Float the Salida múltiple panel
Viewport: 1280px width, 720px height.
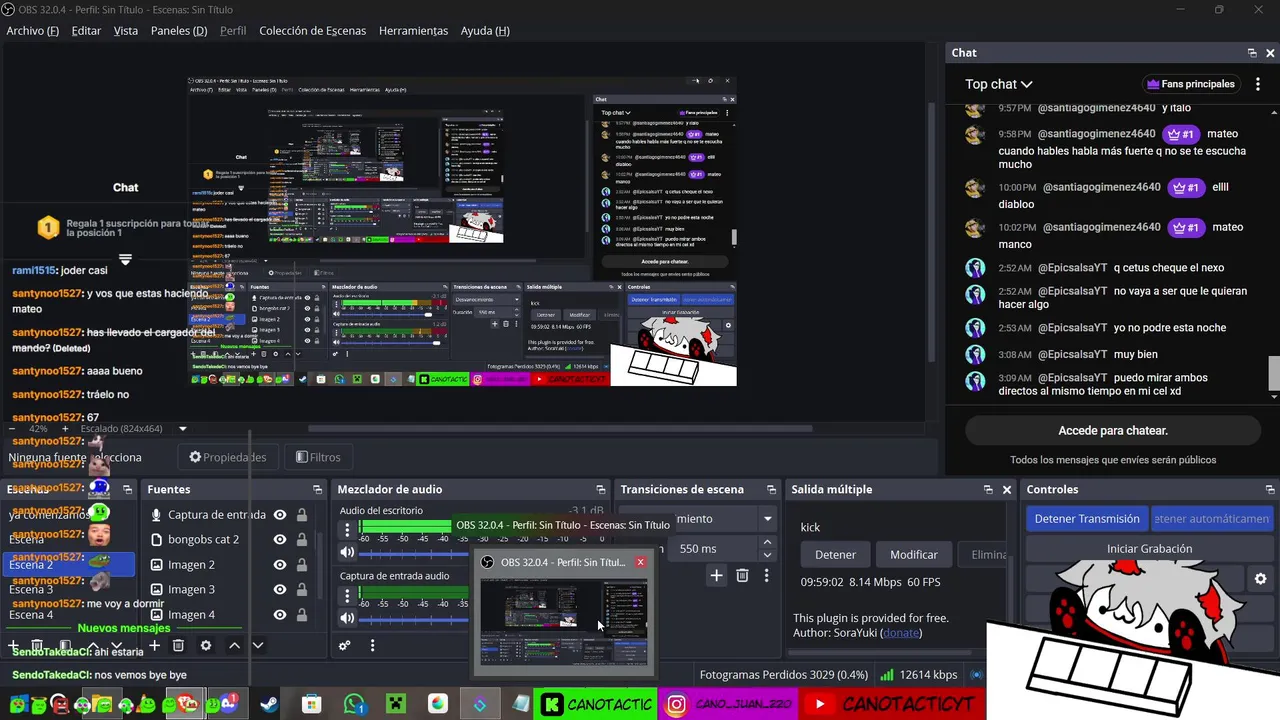[988, 489]
